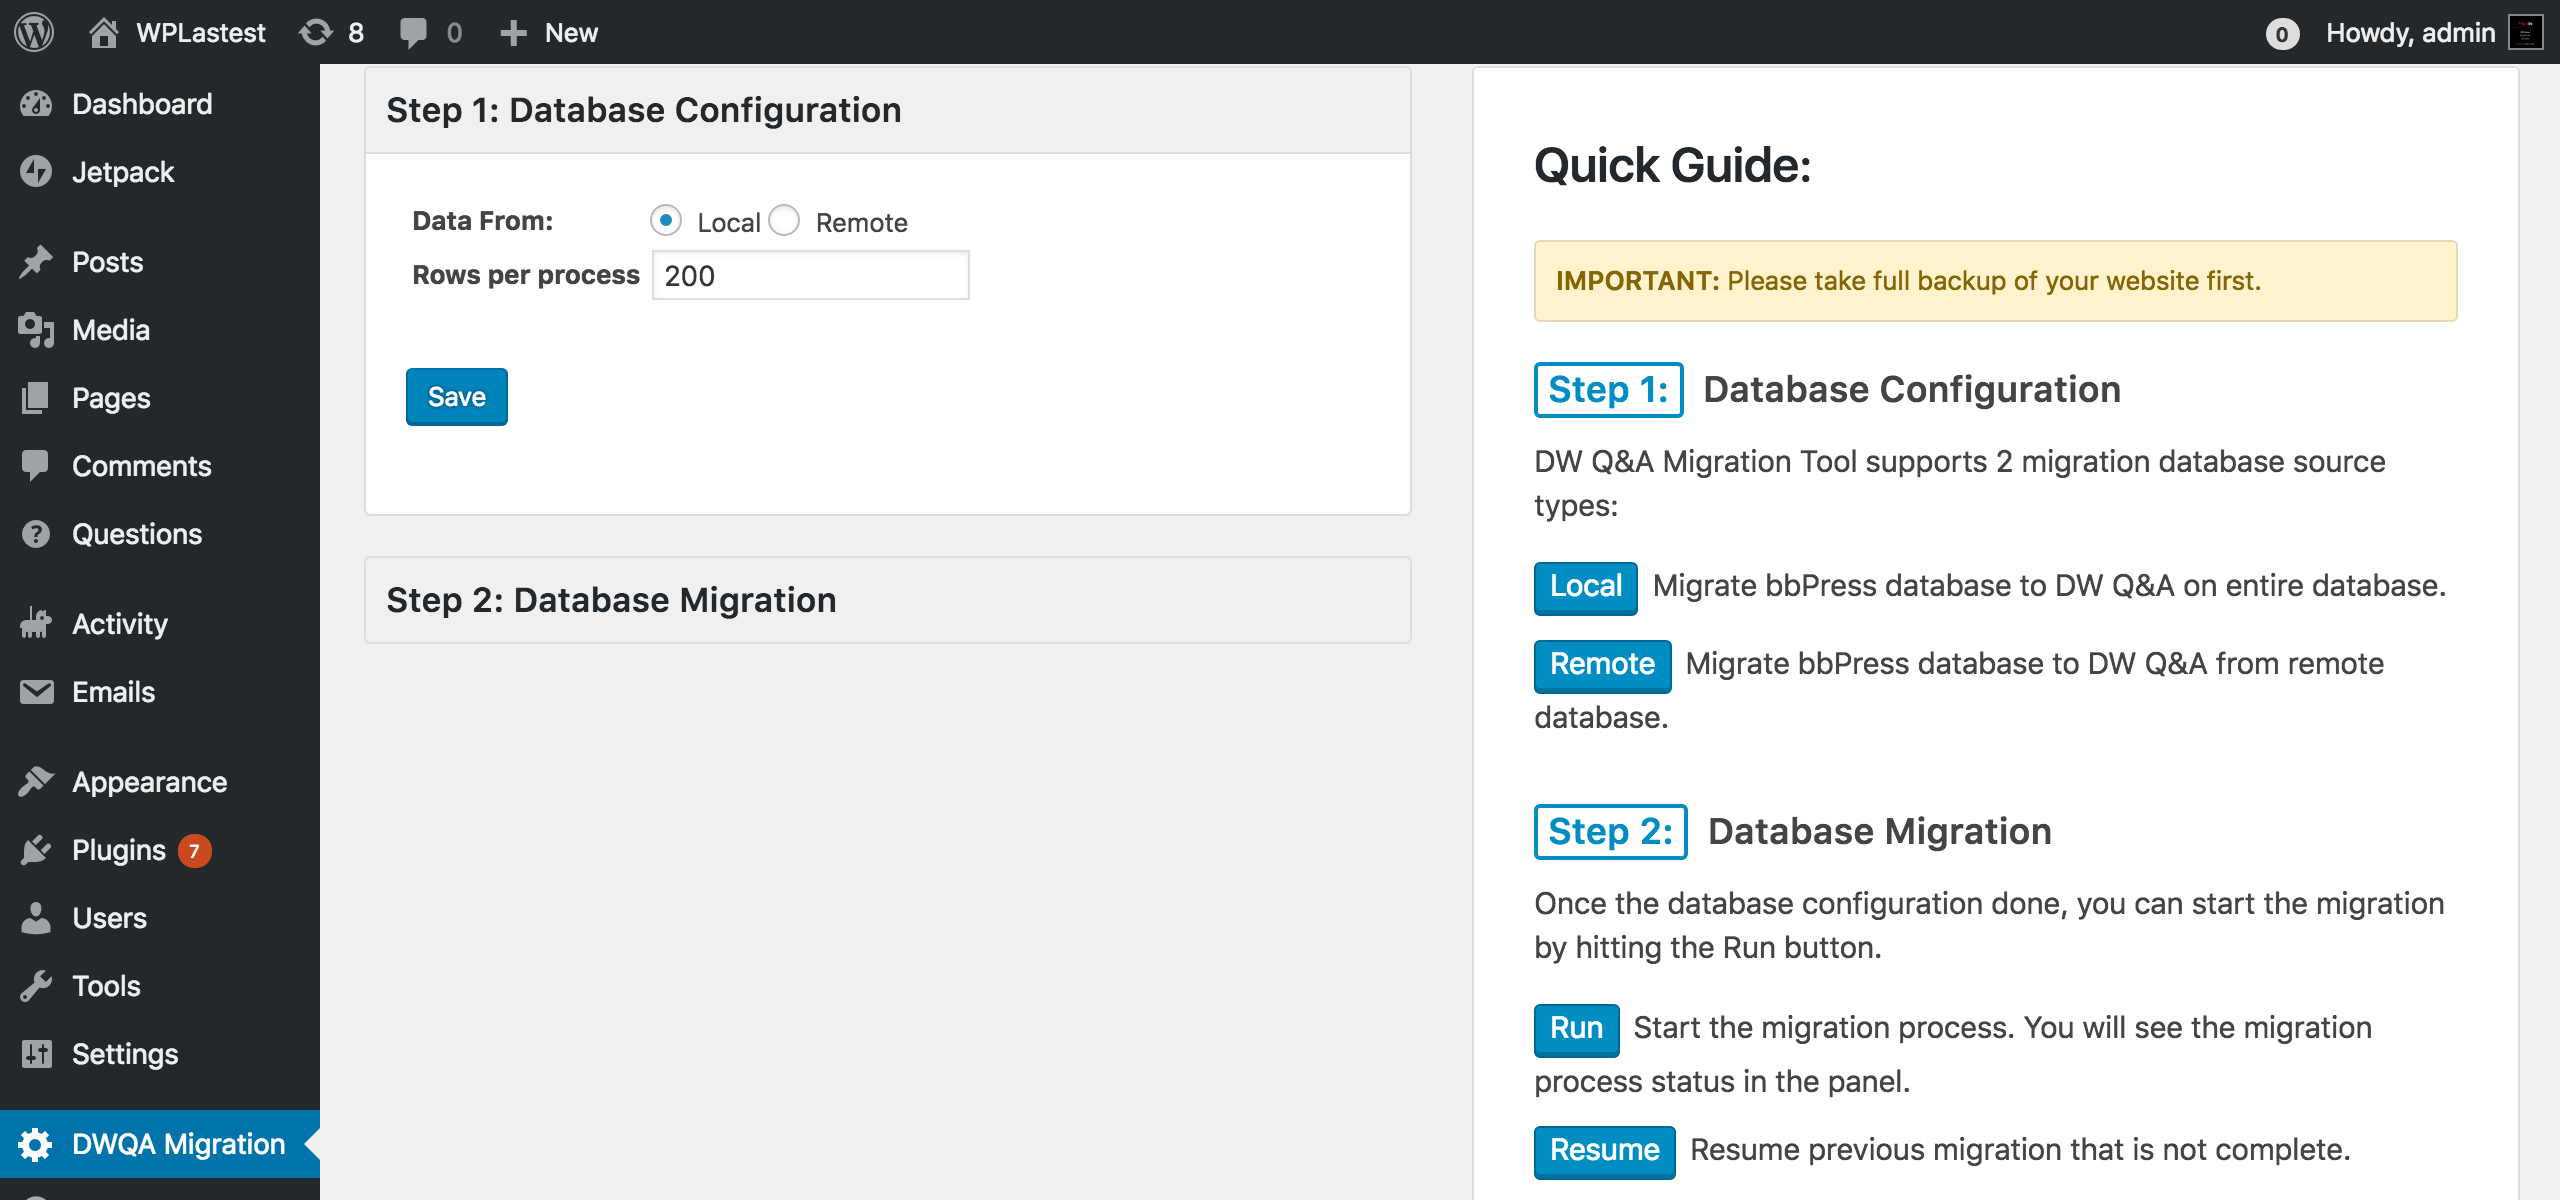Expand the Step 2: Database Migration panel
2560x1200 pixels.
coord(888,600)
